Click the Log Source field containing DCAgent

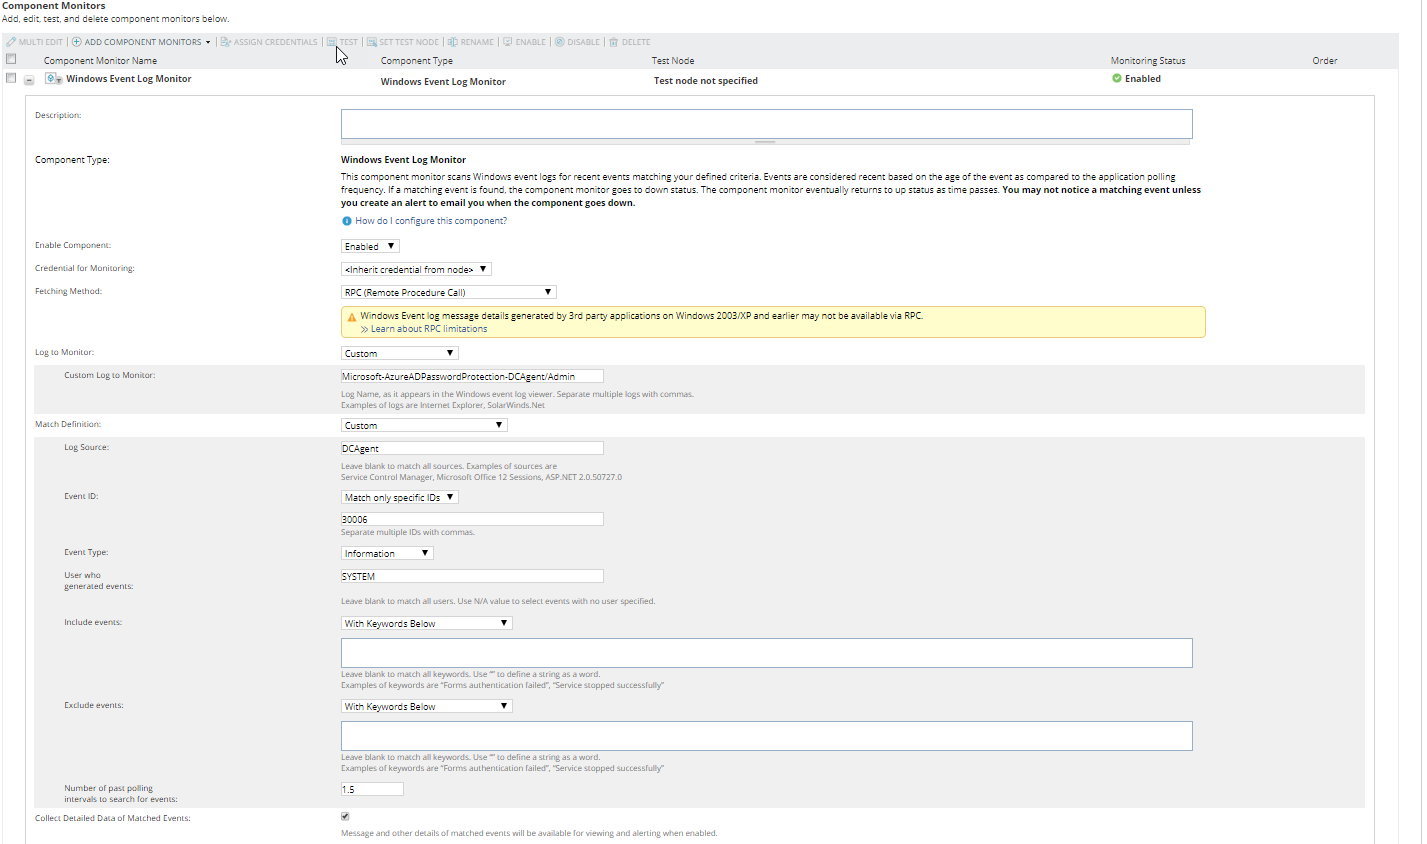point(472,448)
